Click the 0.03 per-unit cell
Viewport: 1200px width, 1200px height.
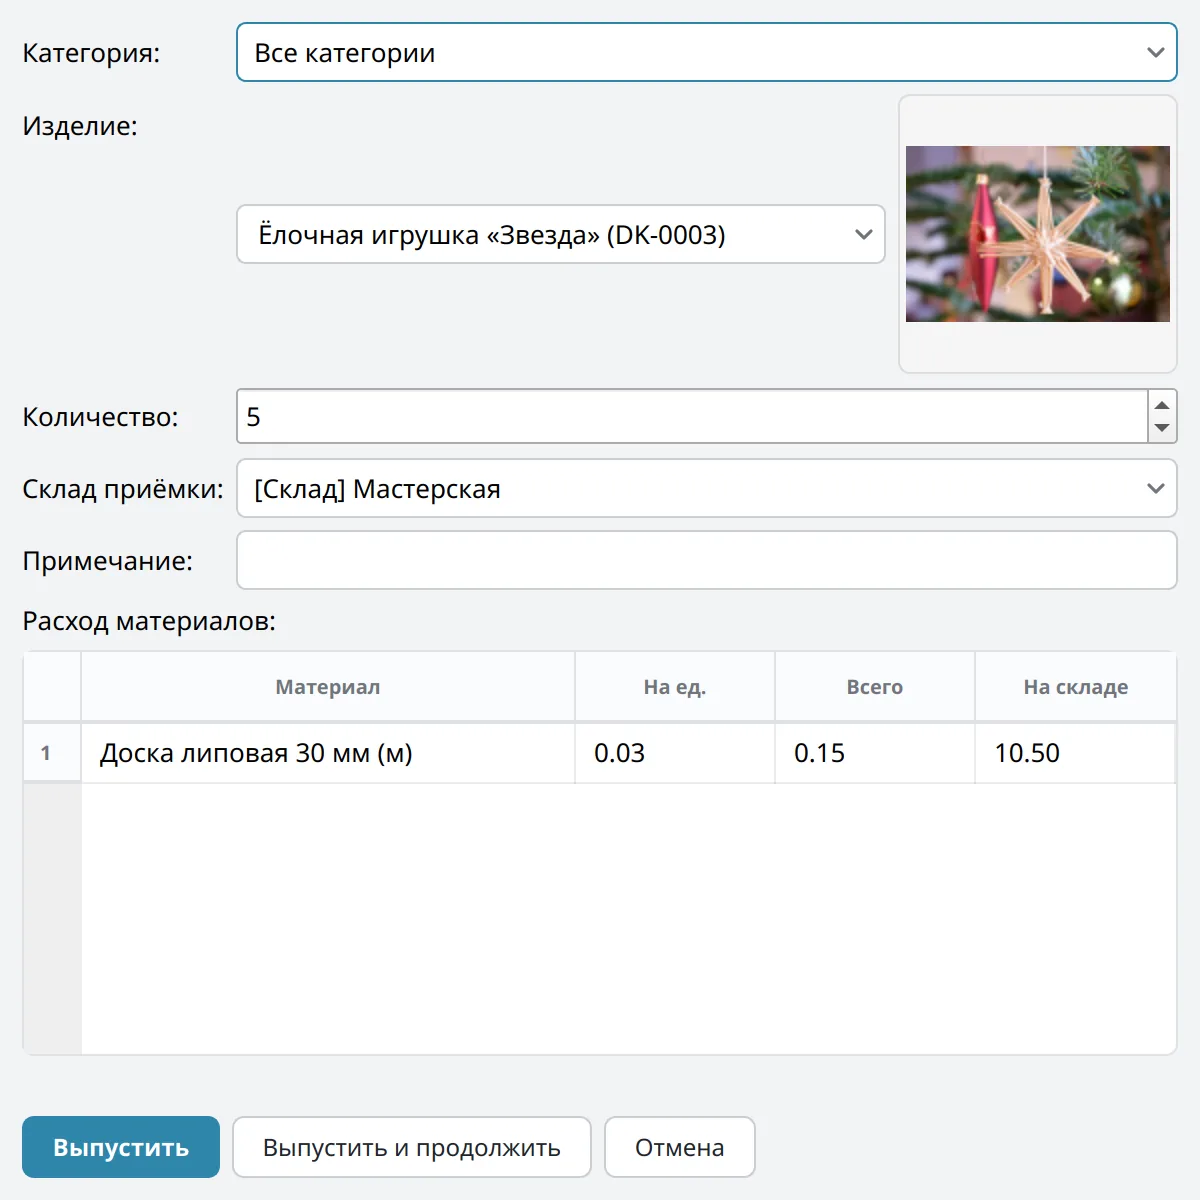[x=675, y=753]
